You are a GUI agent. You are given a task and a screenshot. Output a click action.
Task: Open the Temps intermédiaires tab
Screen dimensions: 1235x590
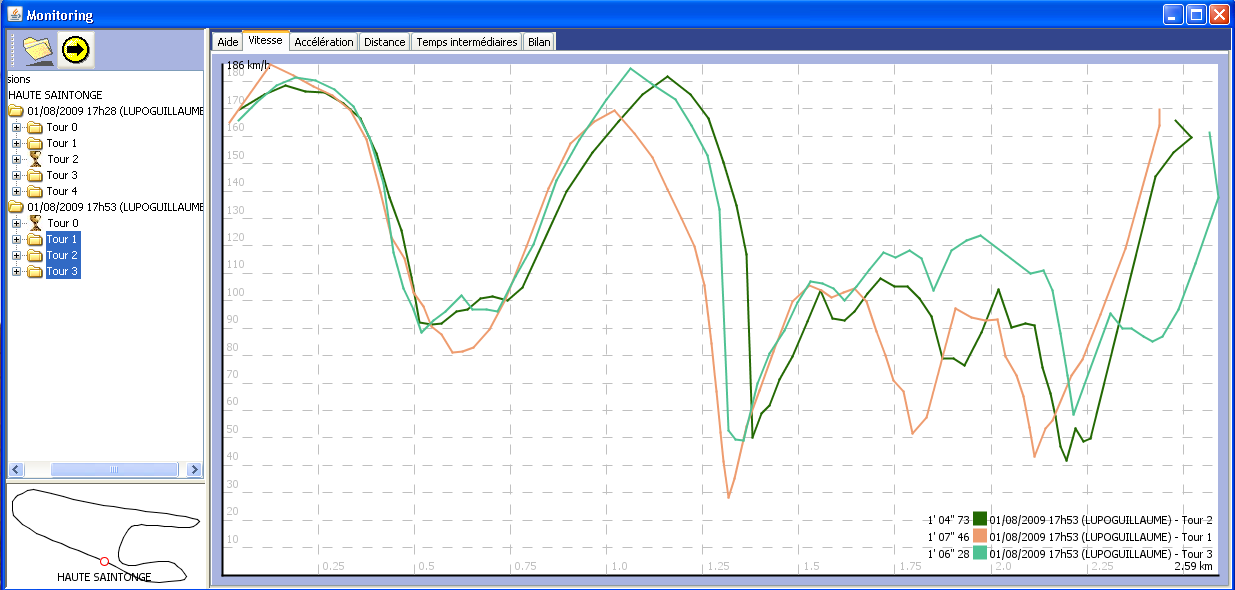click(467, 42)
